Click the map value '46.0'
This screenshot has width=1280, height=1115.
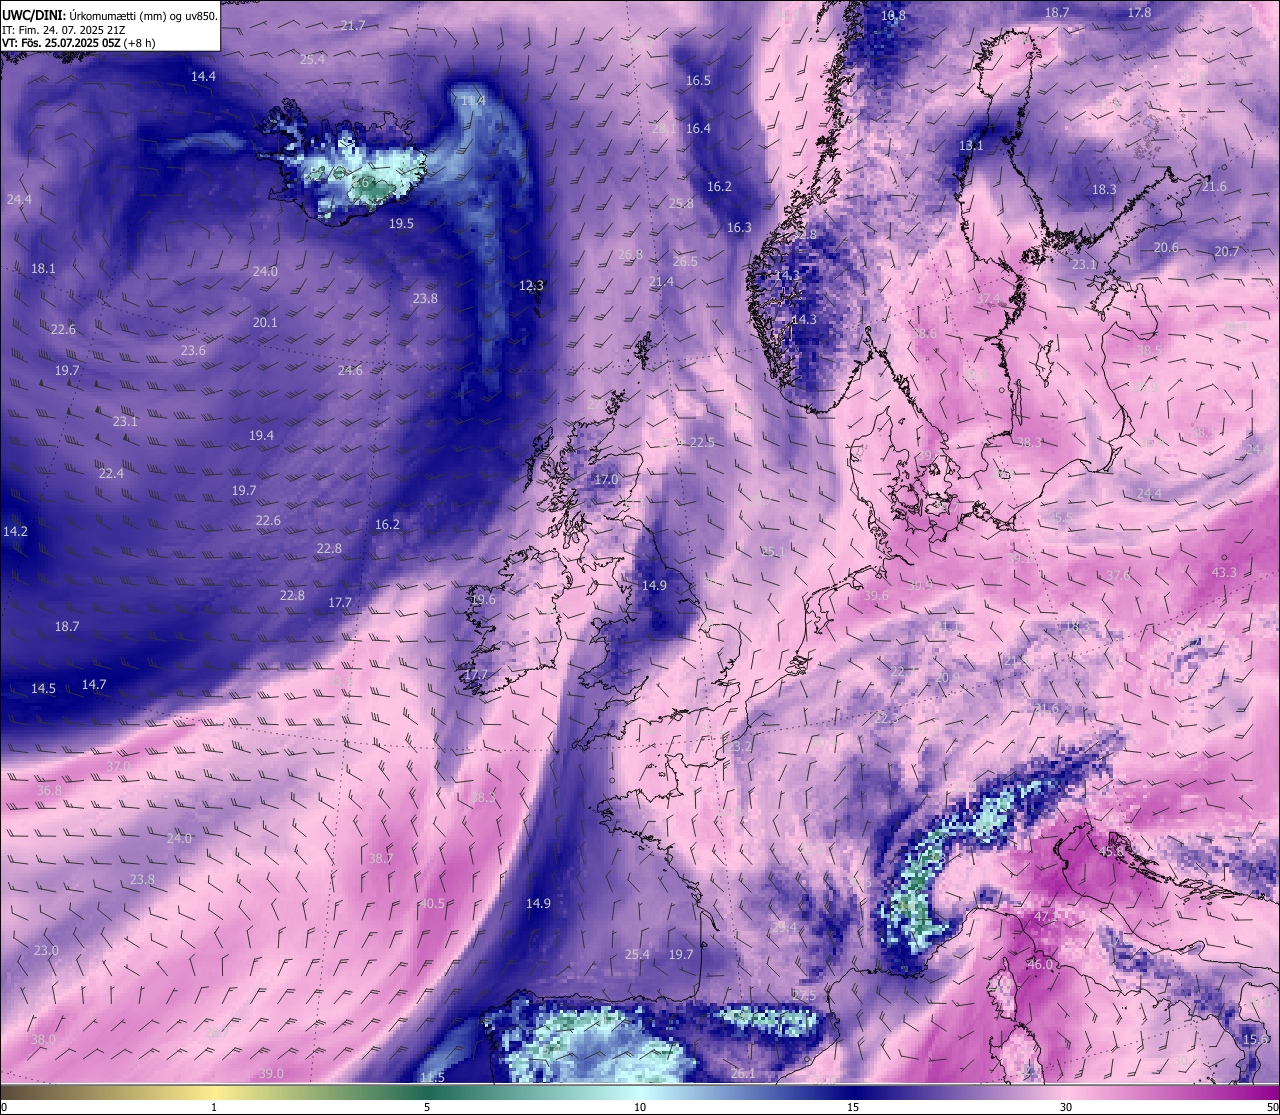1041,965
